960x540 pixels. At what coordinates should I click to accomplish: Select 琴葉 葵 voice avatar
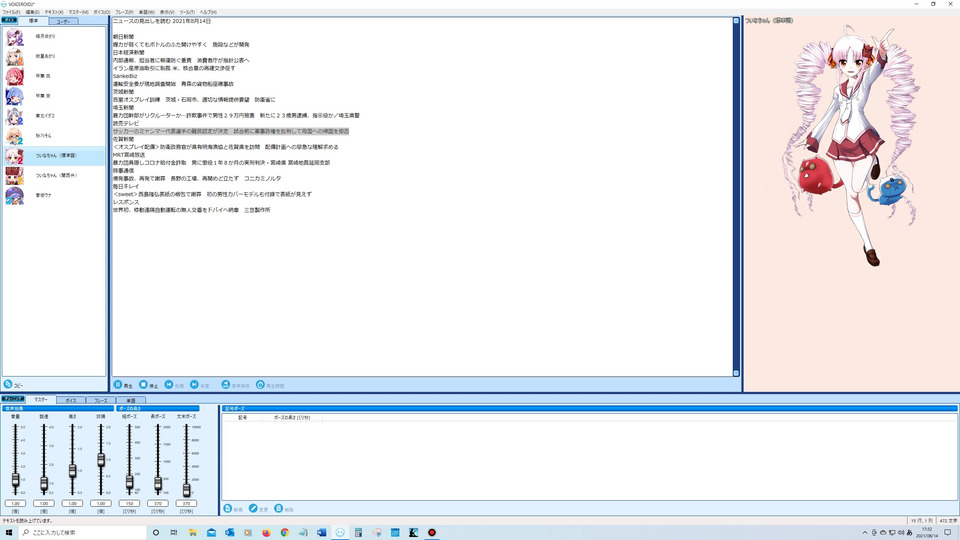coord(14,96)
